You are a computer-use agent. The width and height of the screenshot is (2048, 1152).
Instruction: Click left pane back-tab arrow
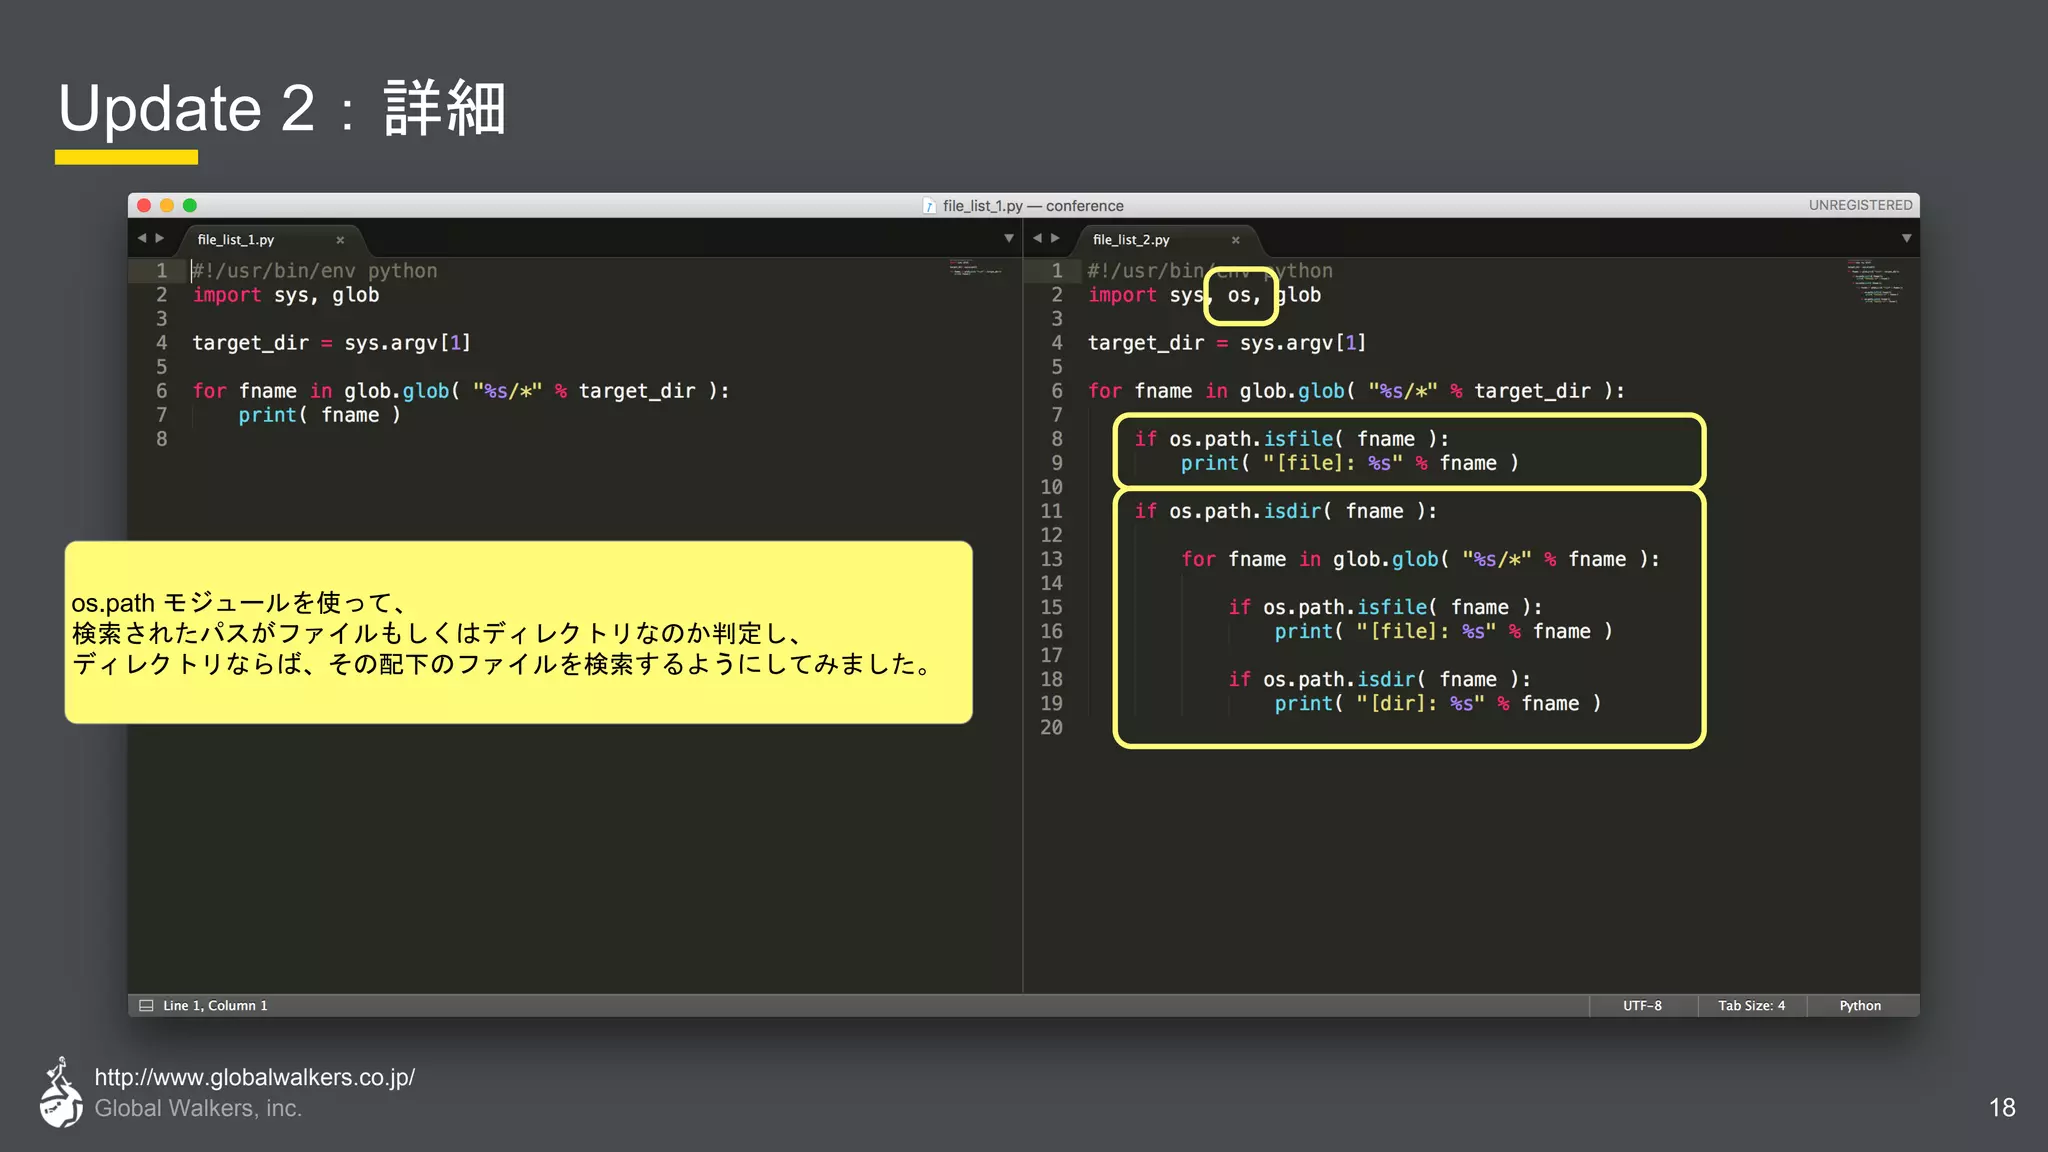142,238
